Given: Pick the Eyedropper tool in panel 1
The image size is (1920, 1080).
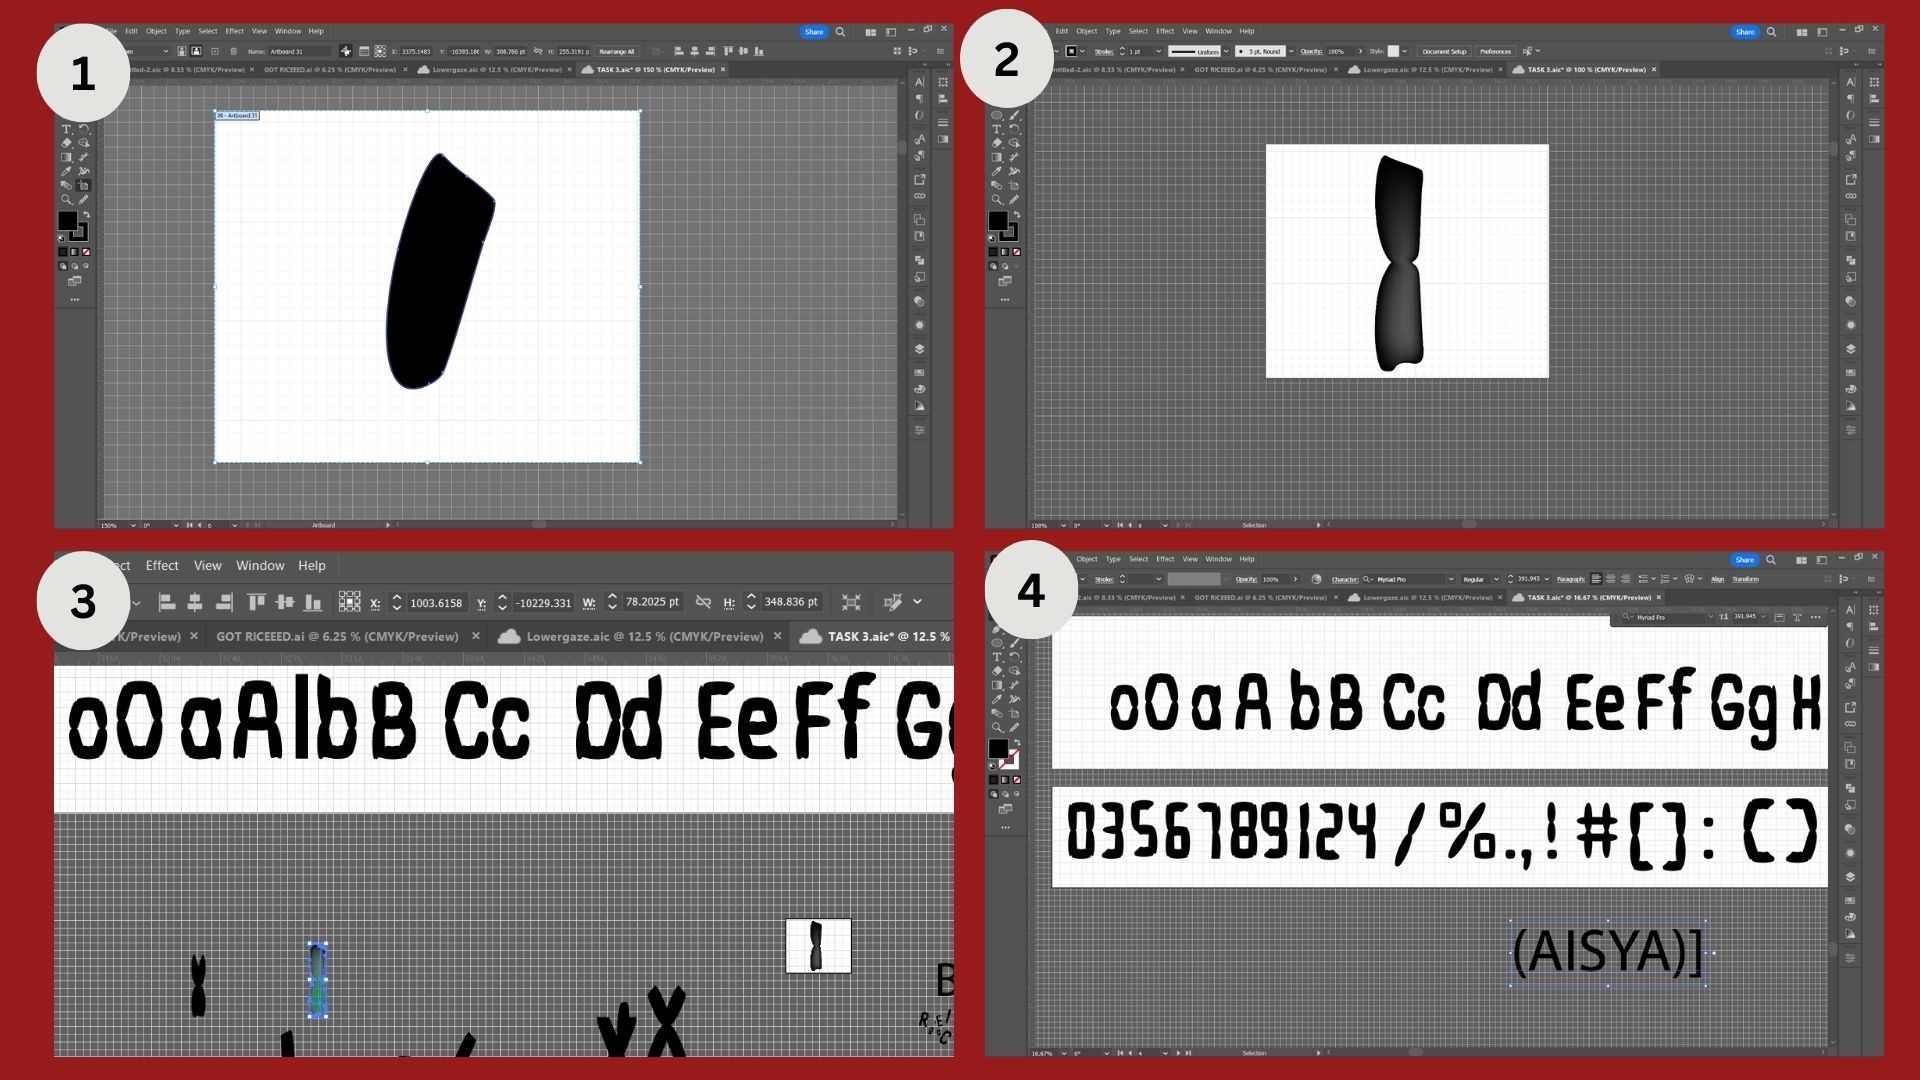Looking at the screenshot, I should 66,171.
